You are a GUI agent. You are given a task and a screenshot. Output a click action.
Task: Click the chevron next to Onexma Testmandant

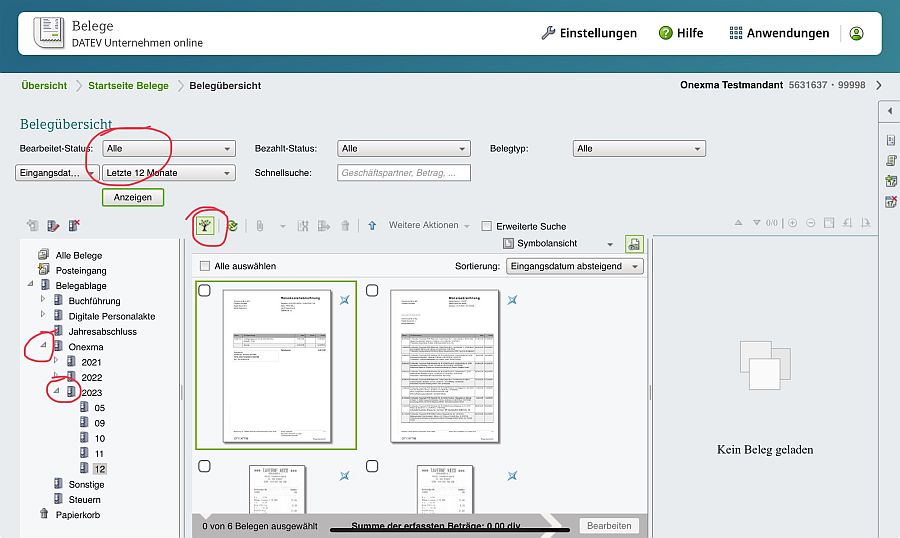click(x=879, y=85)
